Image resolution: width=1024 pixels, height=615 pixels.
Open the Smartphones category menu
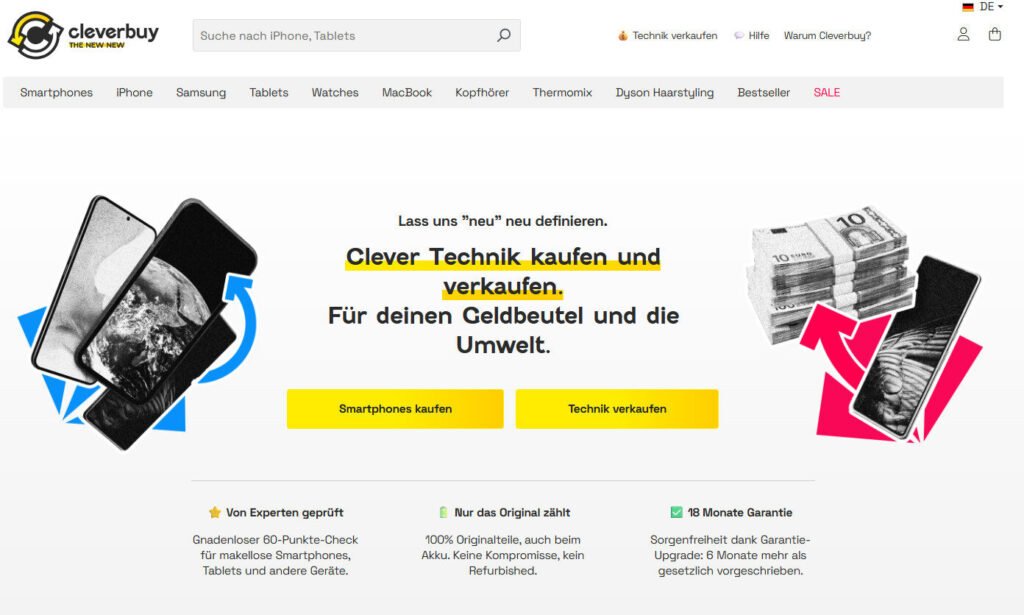(x=56, y=93)
